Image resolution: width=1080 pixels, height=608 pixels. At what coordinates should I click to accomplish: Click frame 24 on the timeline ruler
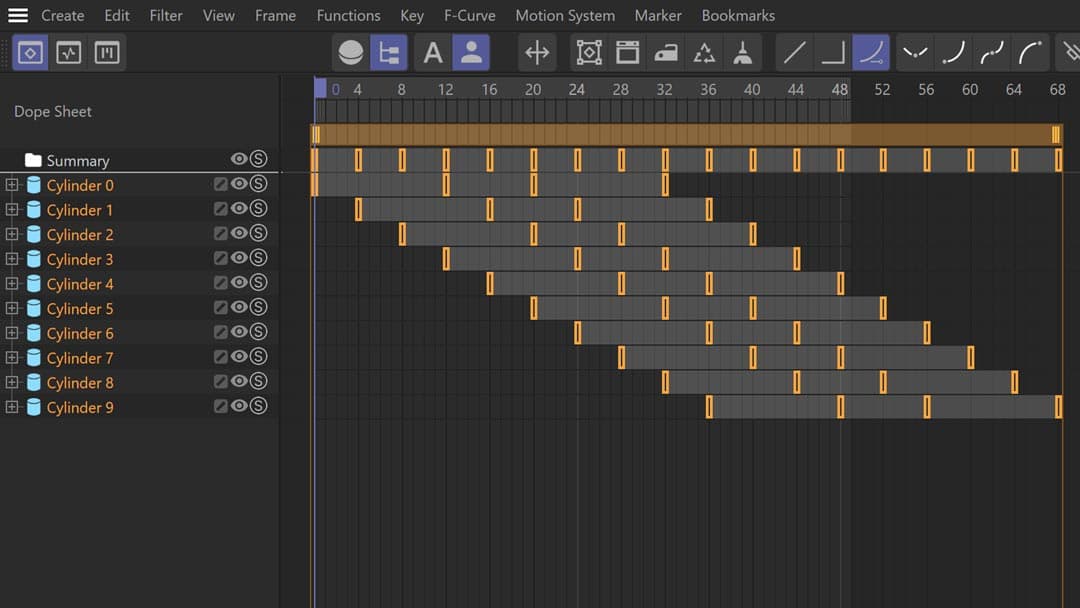577,90
